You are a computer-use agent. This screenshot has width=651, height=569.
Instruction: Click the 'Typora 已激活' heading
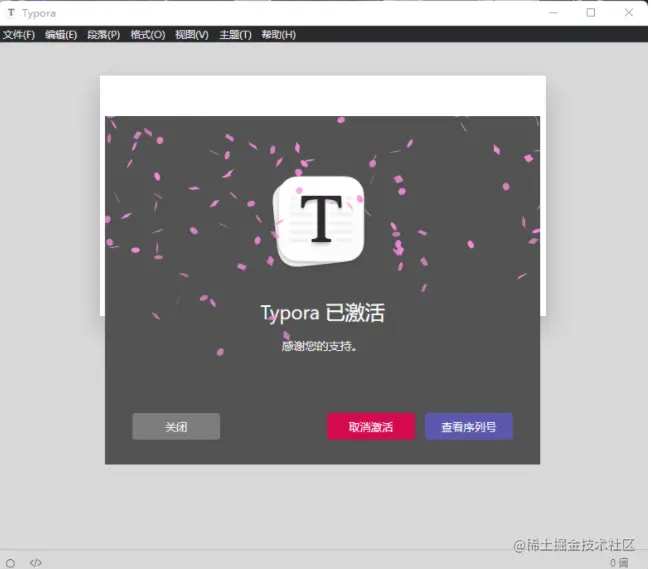pyautogui.click(x=323, y=313)
